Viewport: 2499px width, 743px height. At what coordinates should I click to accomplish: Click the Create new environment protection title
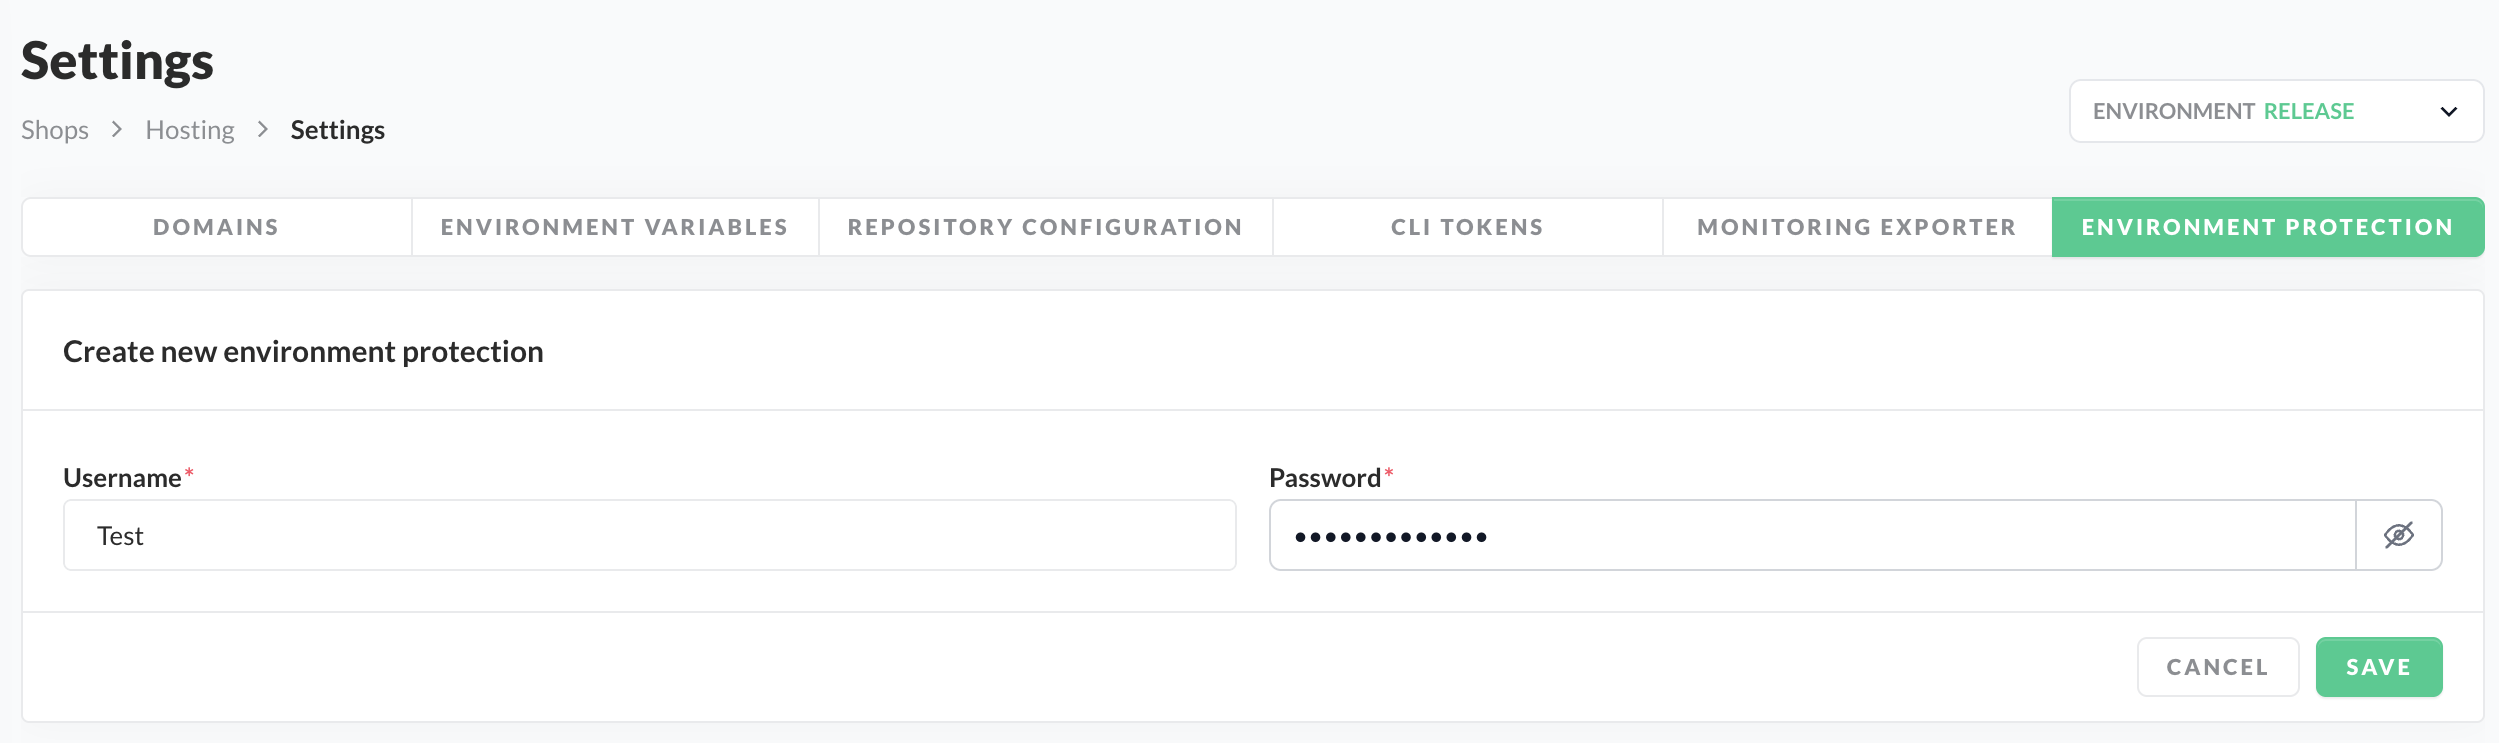(x=303, y=351)
